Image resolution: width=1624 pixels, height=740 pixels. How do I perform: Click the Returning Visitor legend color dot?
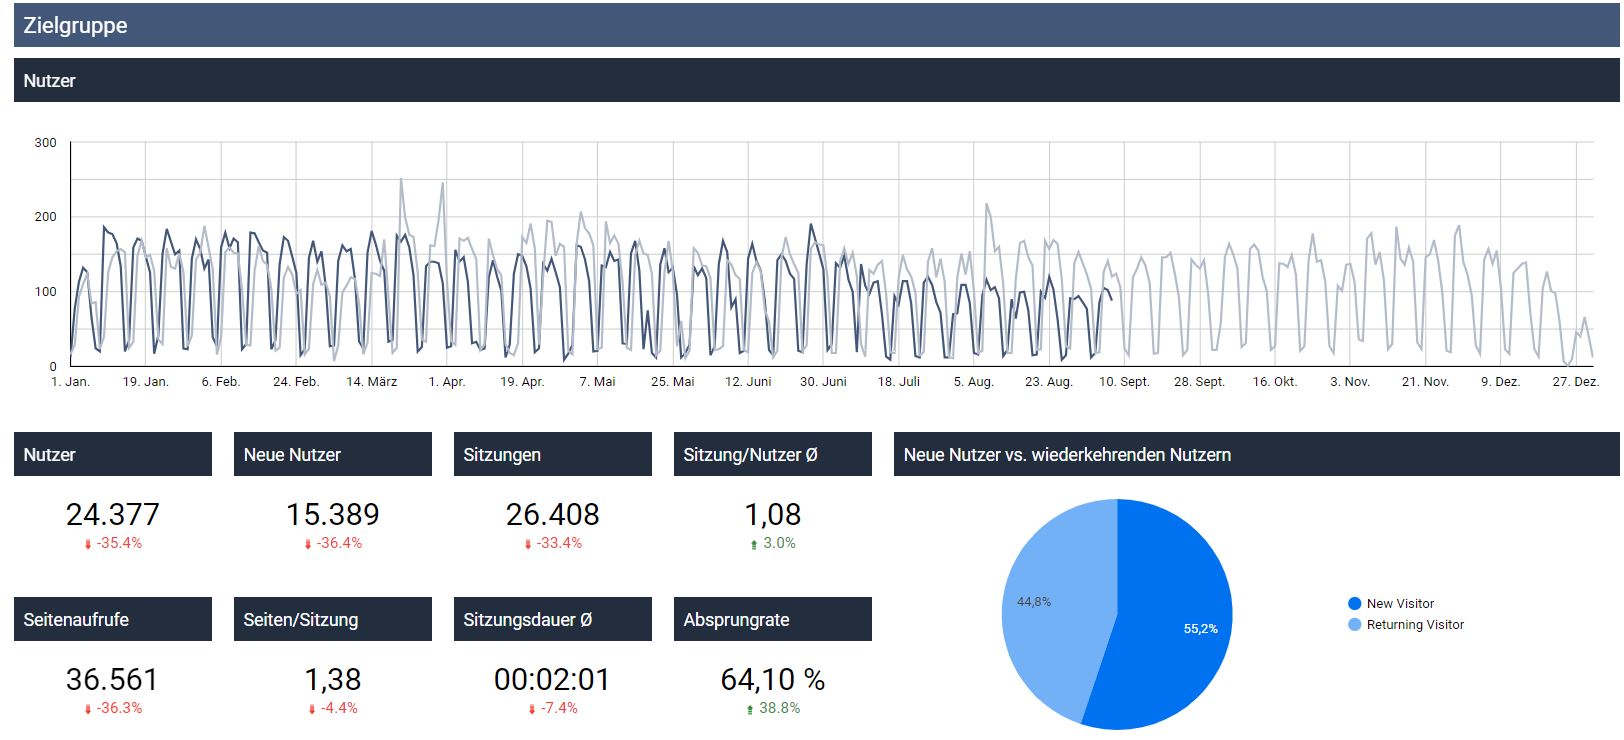1355,625
